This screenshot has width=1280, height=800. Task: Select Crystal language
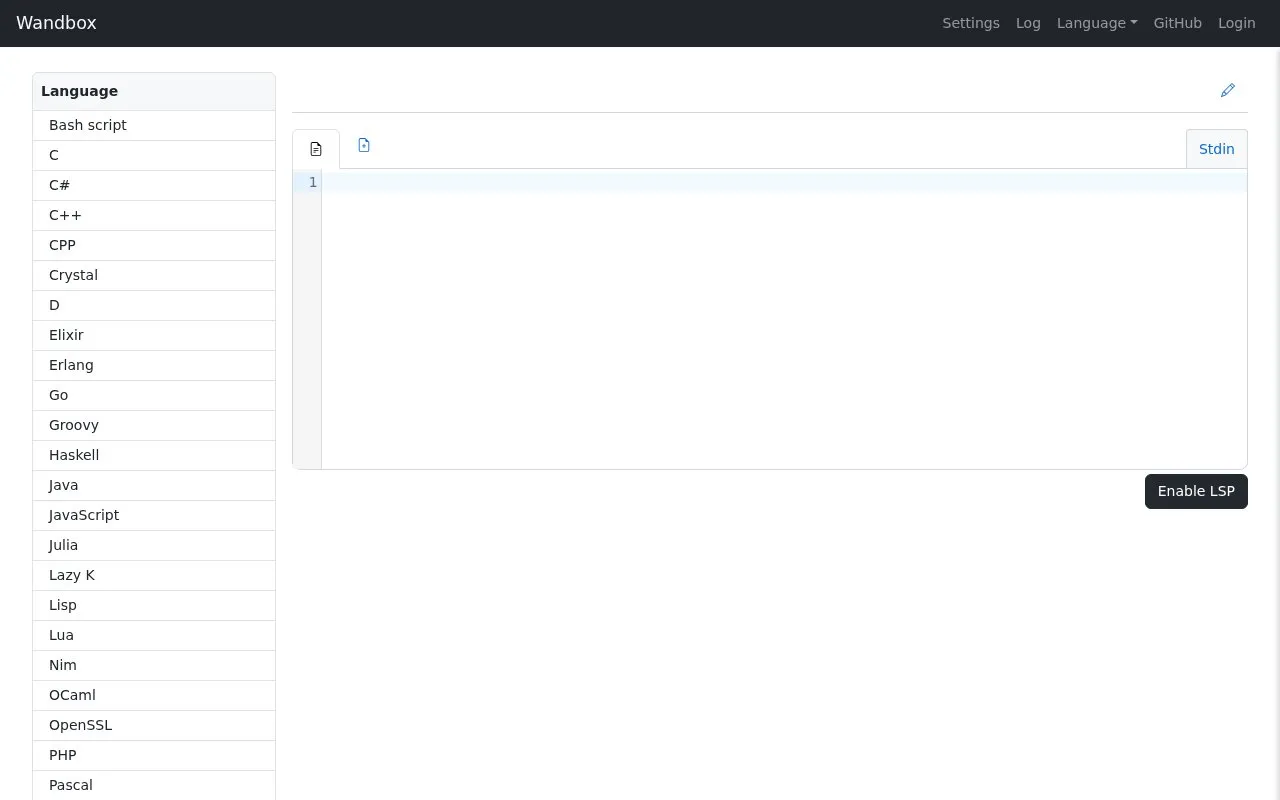tap(154, 275)
